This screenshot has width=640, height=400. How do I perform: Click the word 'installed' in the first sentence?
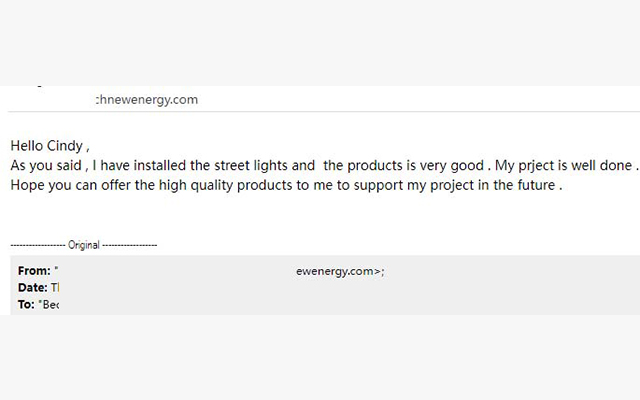click(160, 166)
